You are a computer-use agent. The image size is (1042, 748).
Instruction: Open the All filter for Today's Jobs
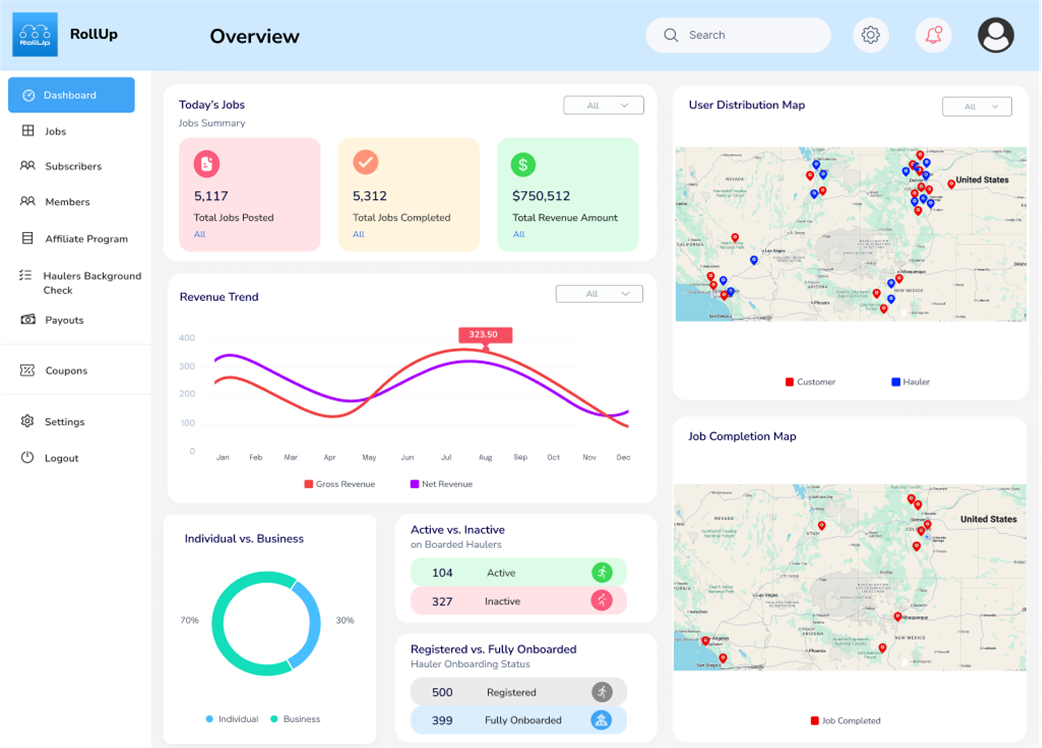[603, 105]
